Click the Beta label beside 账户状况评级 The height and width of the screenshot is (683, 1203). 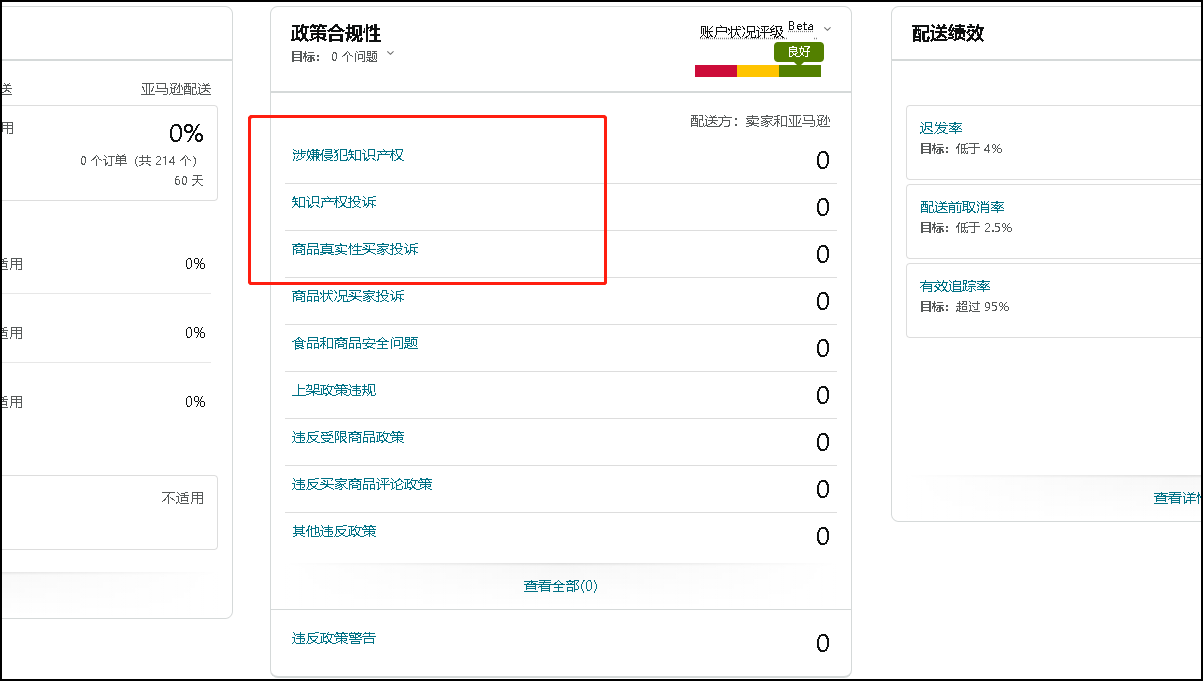click(801, 26)
